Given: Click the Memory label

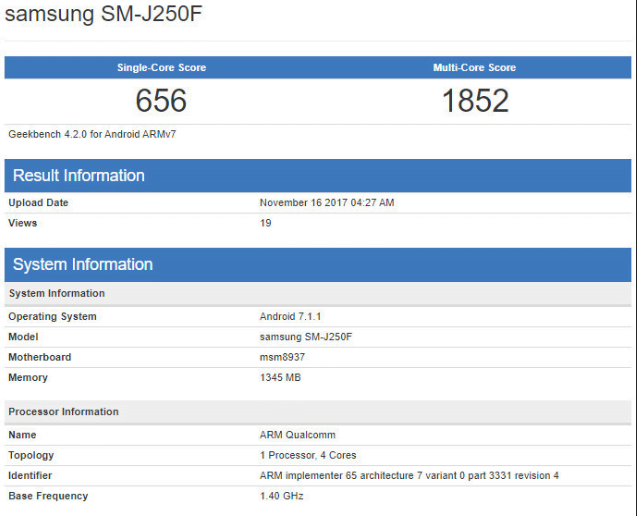Looking at the screenshot, I should 28,377.
